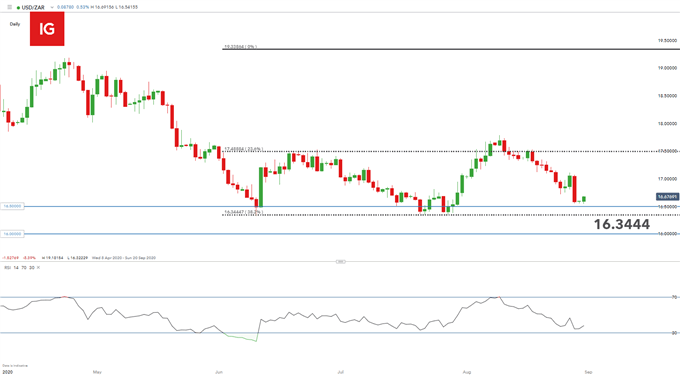This screenshot has height=375, width=680.
Task: Click the green market-open status dot
Action: (18, 8)
